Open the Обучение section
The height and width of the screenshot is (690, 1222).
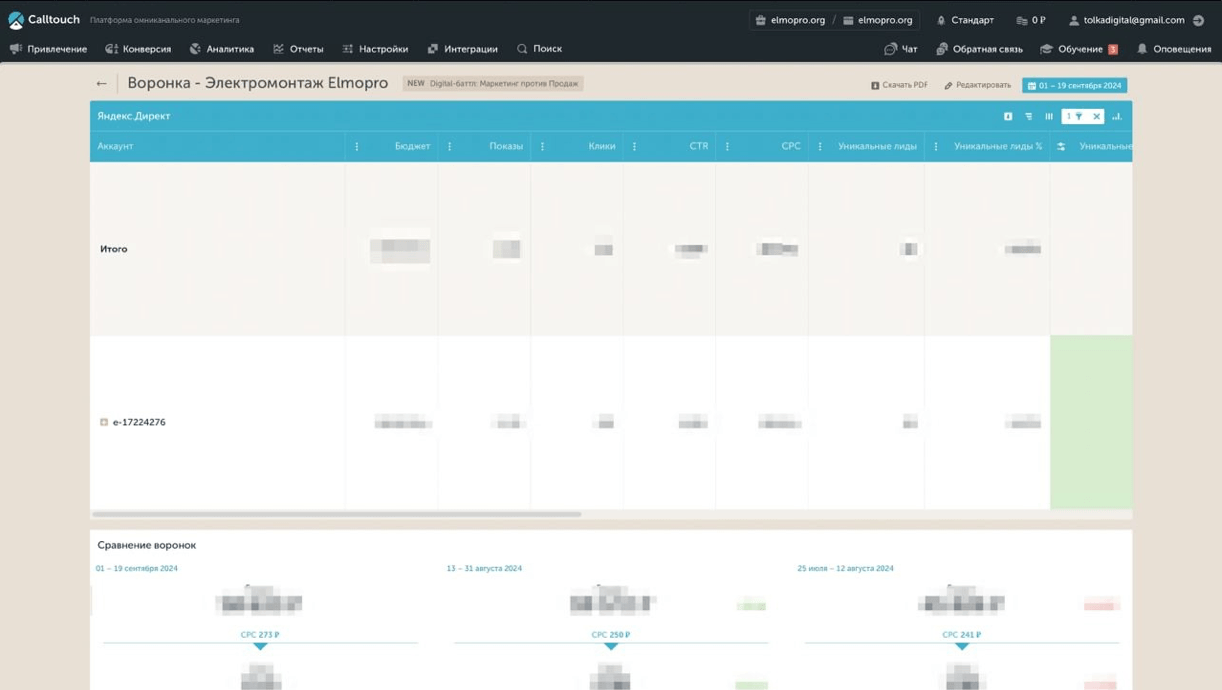tap(1079, 49)
